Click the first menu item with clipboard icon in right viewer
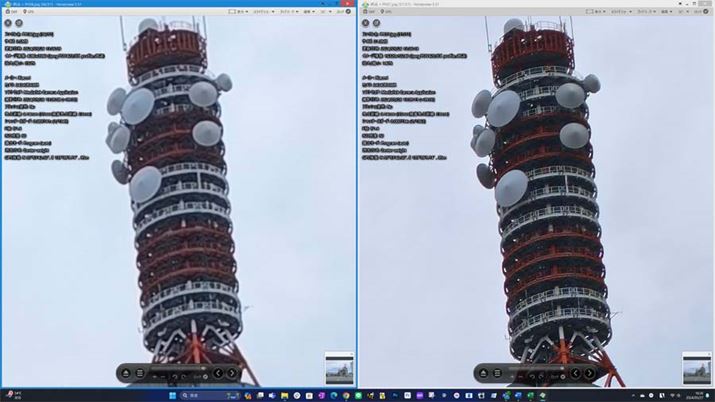 click(369, 11)
